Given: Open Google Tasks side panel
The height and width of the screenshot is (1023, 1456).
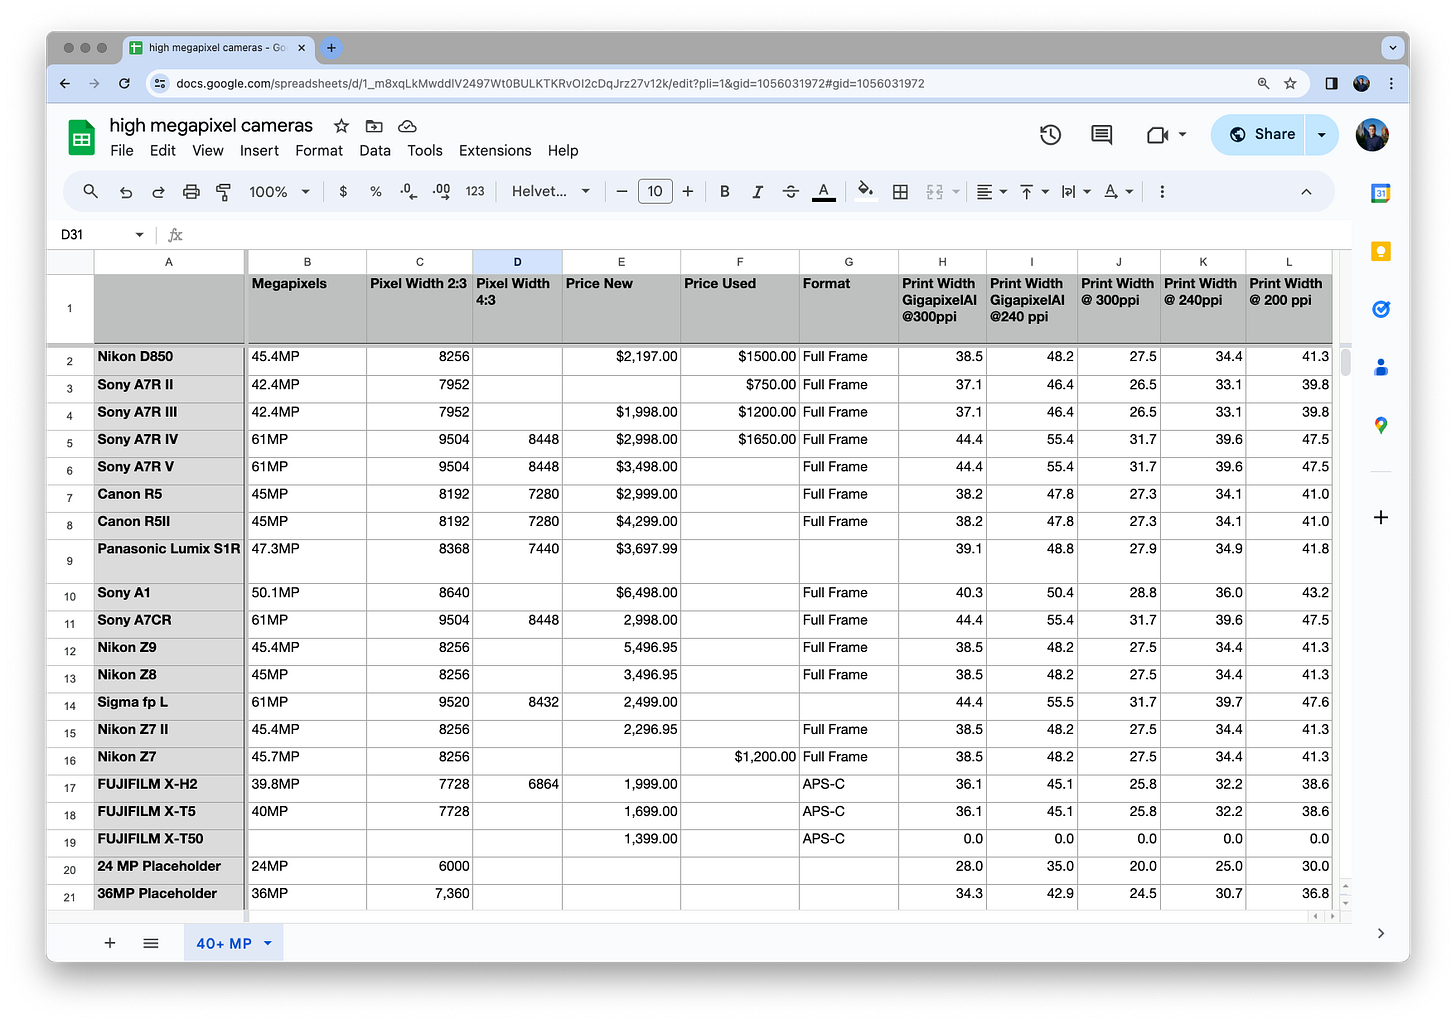Looking at the screenshot, I should (x=1381, y=309).
